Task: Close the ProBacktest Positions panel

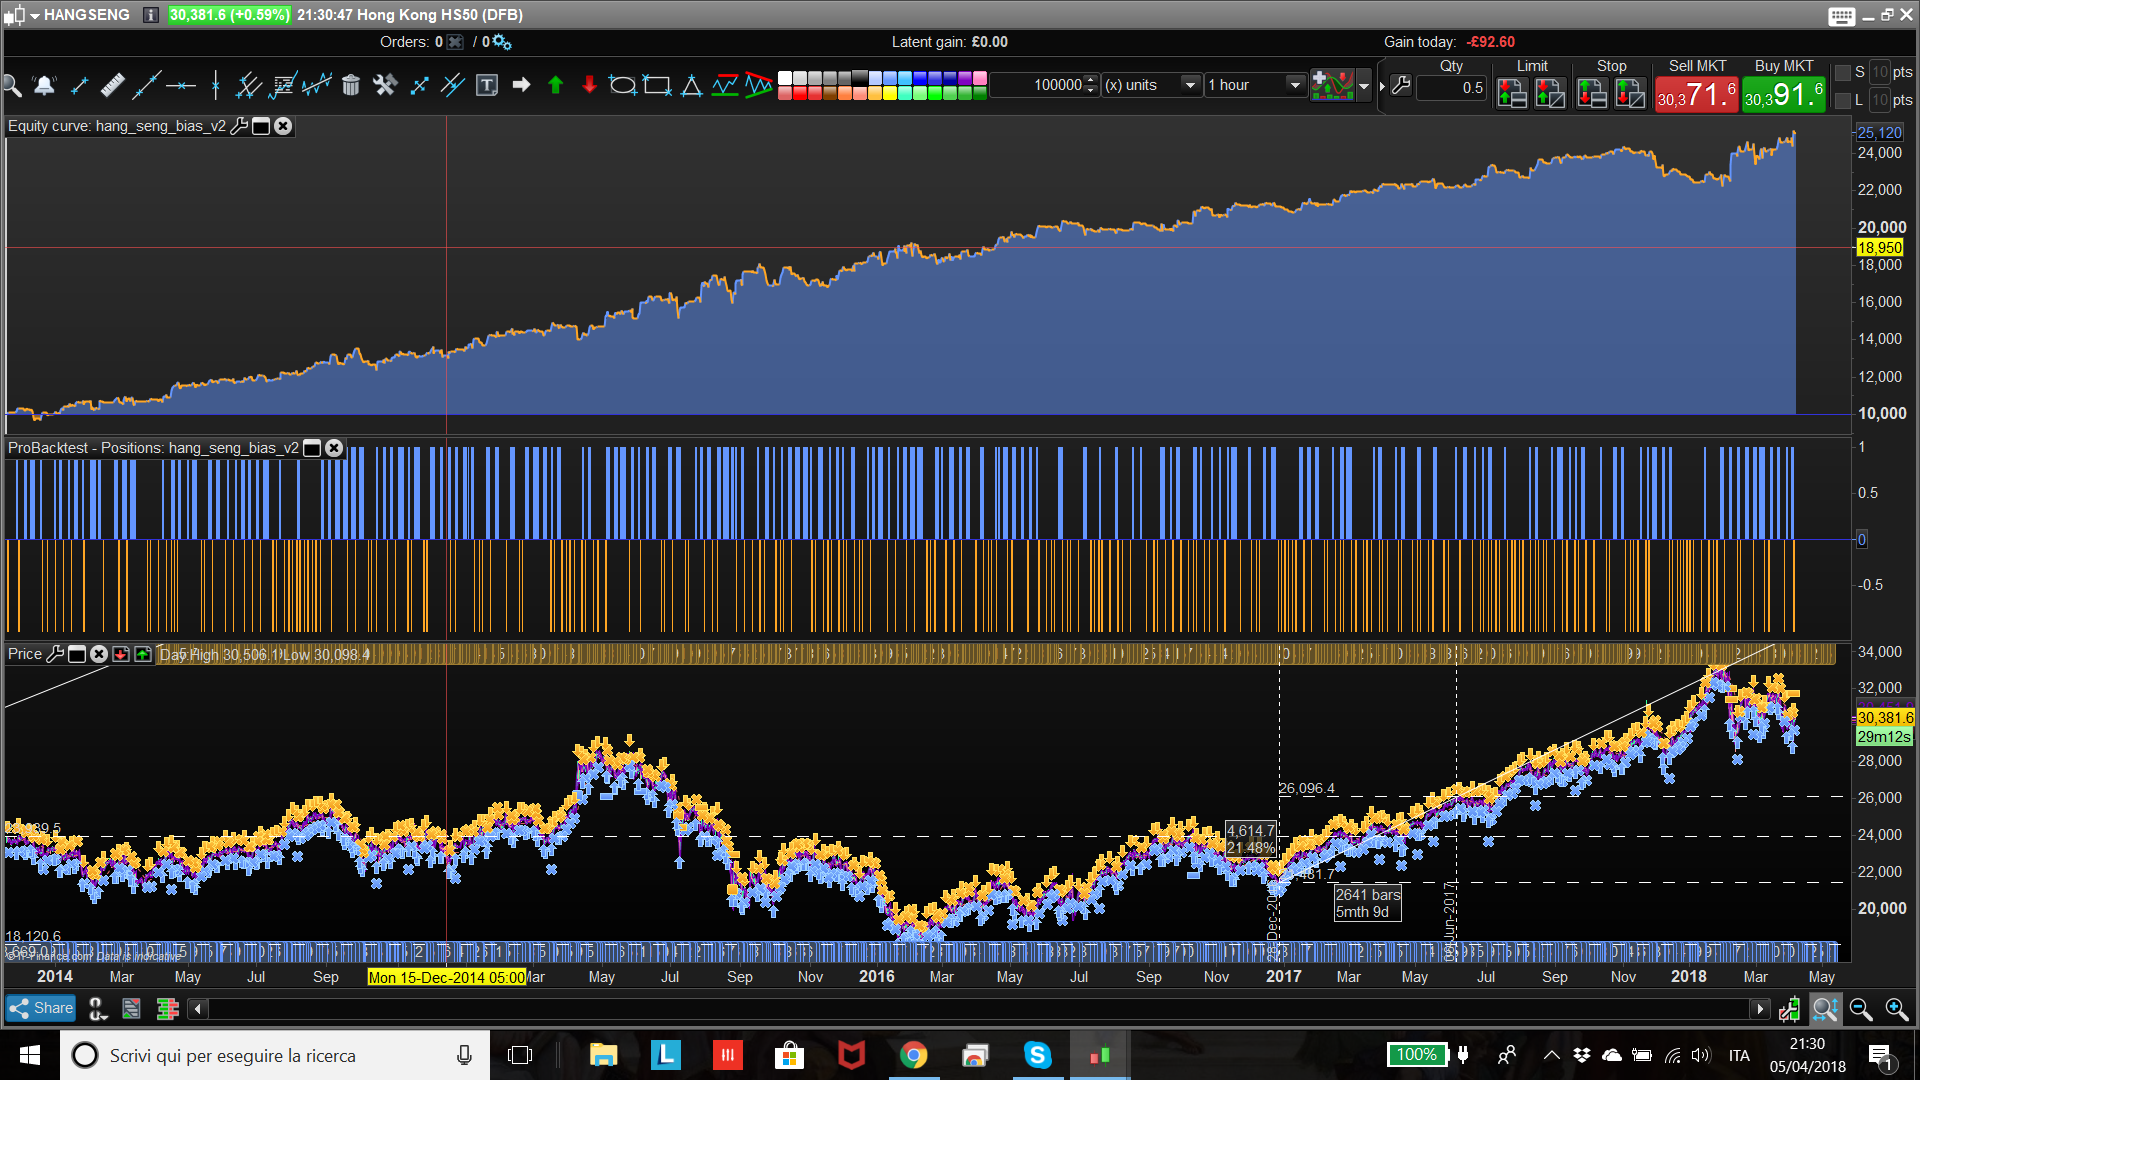Action: [335, 448]
